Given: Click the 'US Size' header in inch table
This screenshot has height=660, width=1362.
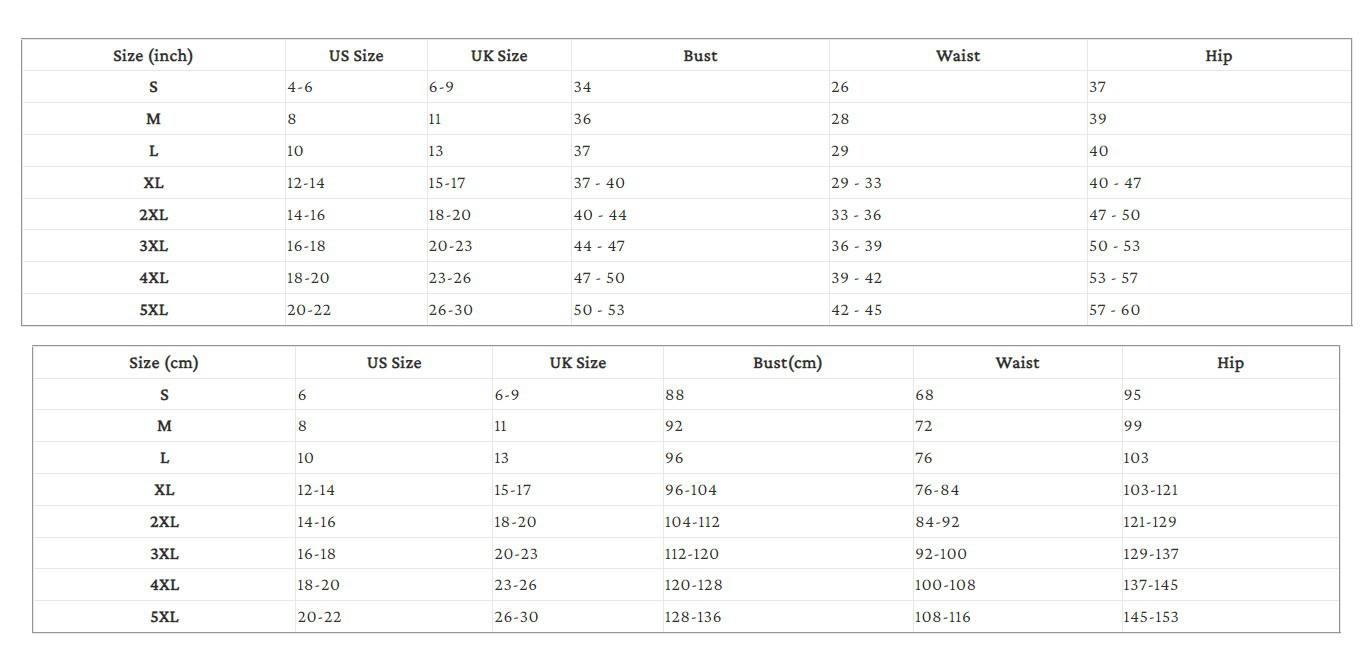Looking at the screenshot, I should coord(356,56).
